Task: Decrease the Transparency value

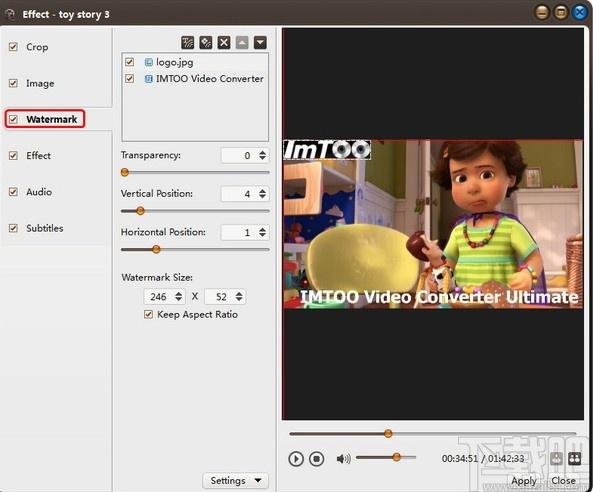Action: click(x=262, y=158)
